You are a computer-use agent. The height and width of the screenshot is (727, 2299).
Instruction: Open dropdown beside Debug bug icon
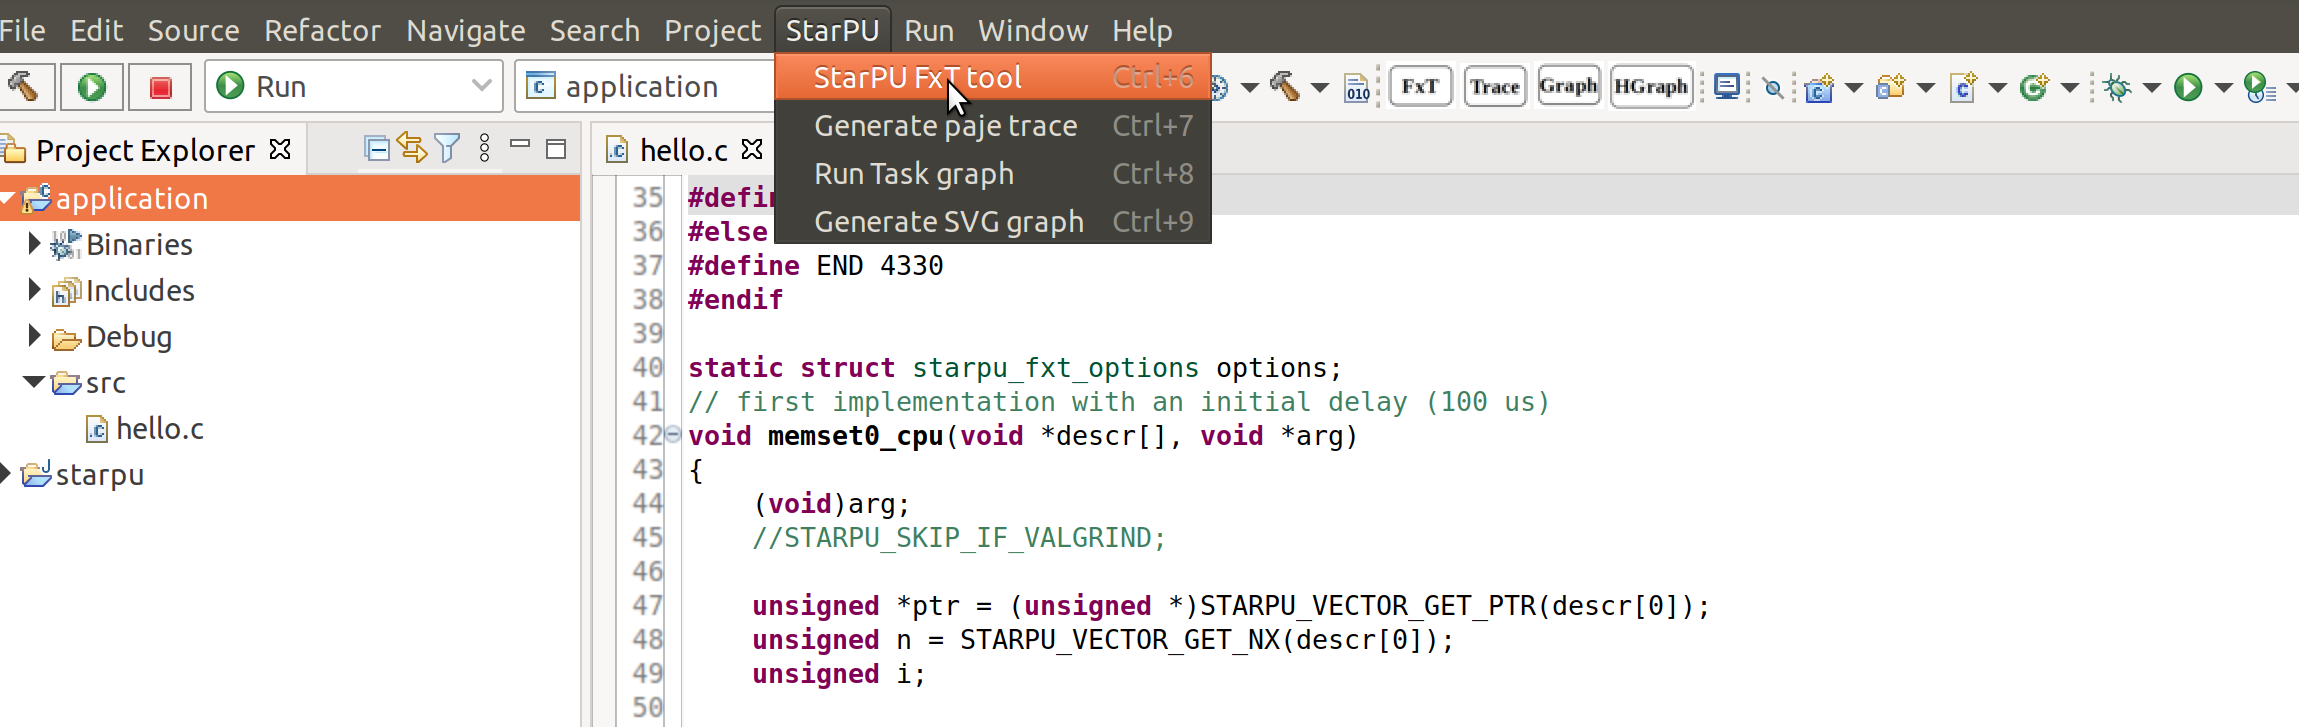[2152, 88]
